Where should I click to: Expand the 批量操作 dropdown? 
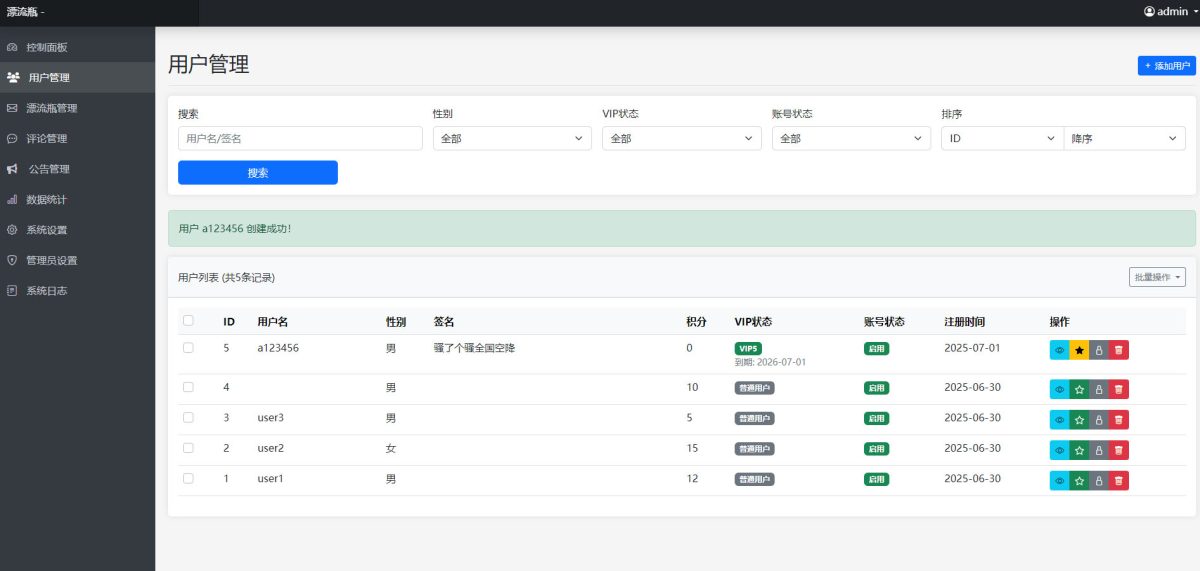tap(1157, 277)
